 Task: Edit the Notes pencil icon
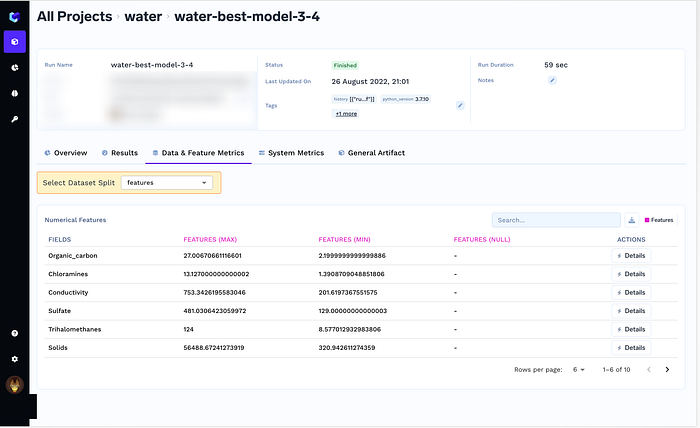552,80
